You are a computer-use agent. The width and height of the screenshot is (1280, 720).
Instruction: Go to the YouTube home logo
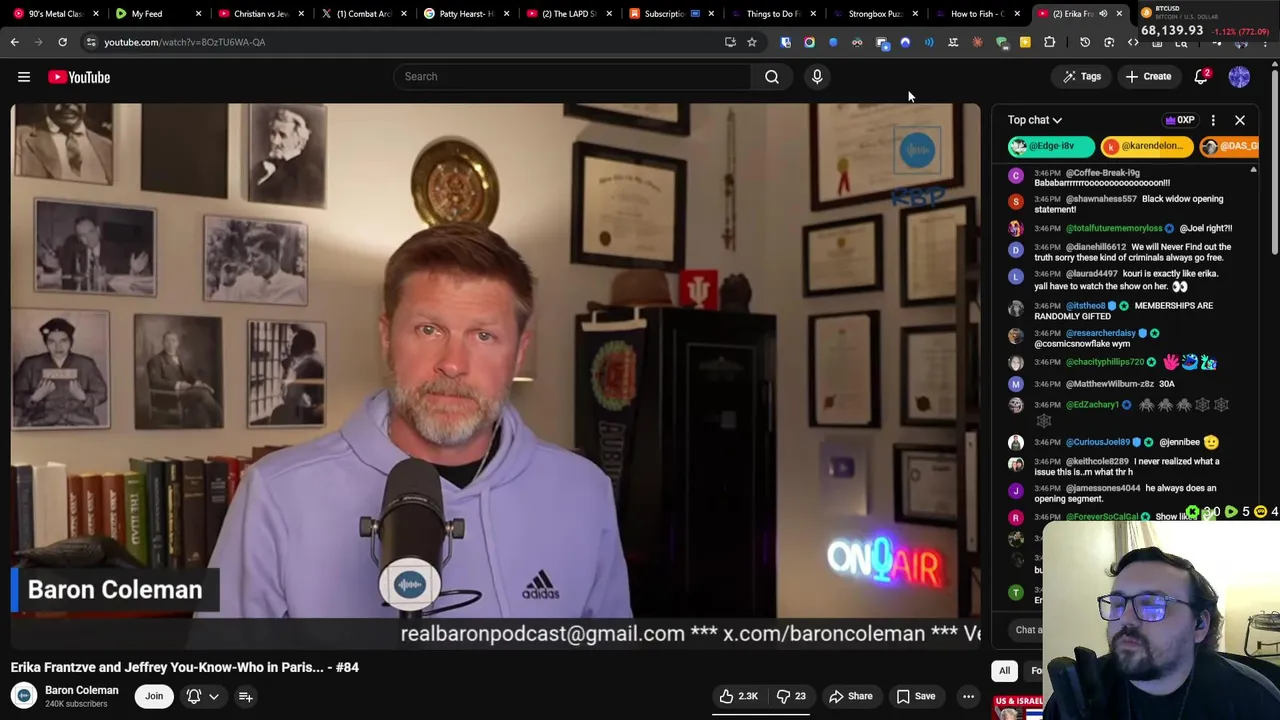79,77
